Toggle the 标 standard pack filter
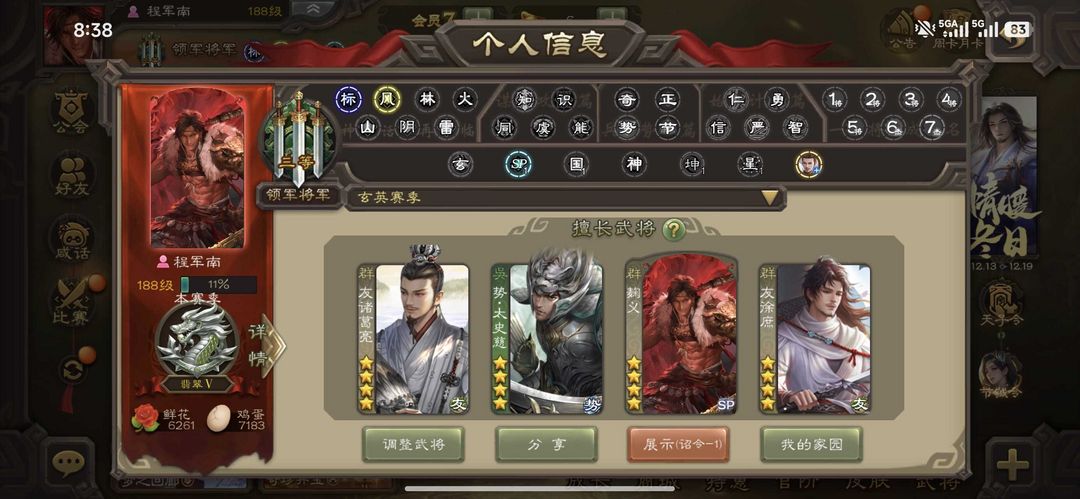This screenshot has height=499, width=1080. click(x=349, y=99)
